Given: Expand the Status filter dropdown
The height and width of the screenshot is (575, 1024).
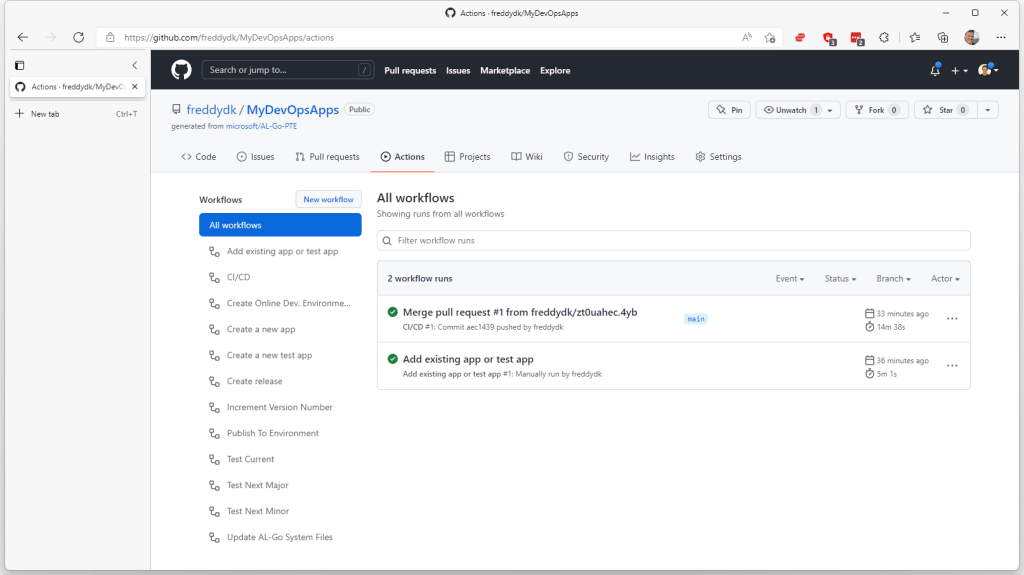Looking at the screenshot, I should pos(840,279).
